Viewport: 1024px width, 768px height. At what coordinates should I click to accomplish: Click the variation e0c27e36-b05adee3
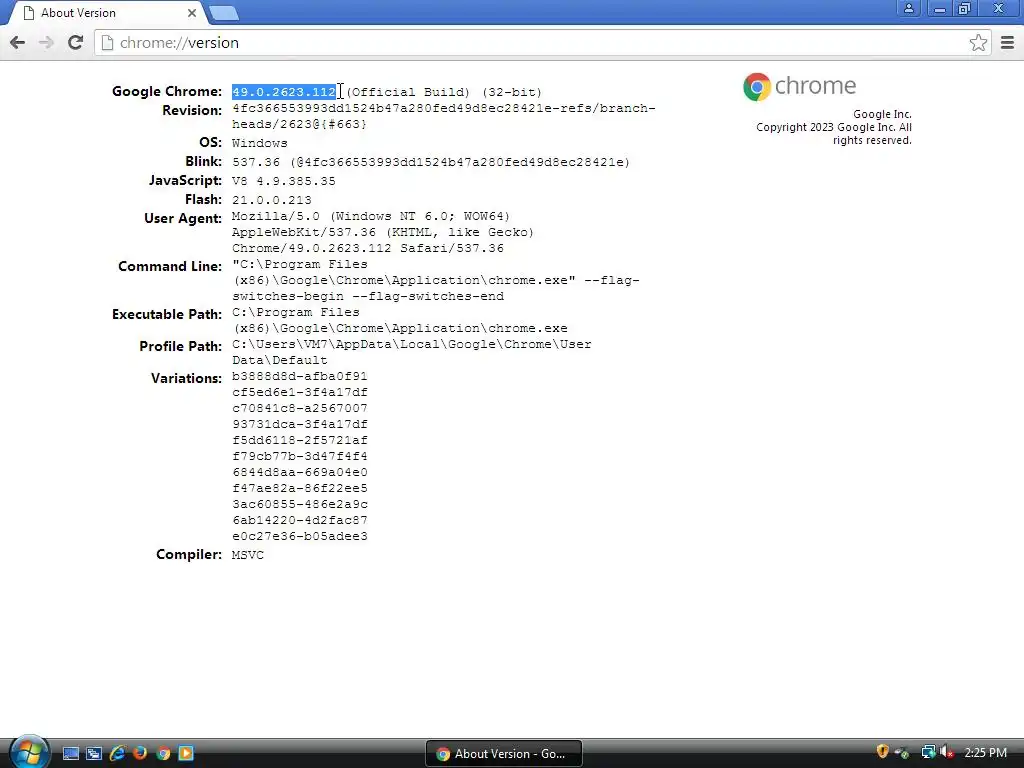(x=300, y=537)
